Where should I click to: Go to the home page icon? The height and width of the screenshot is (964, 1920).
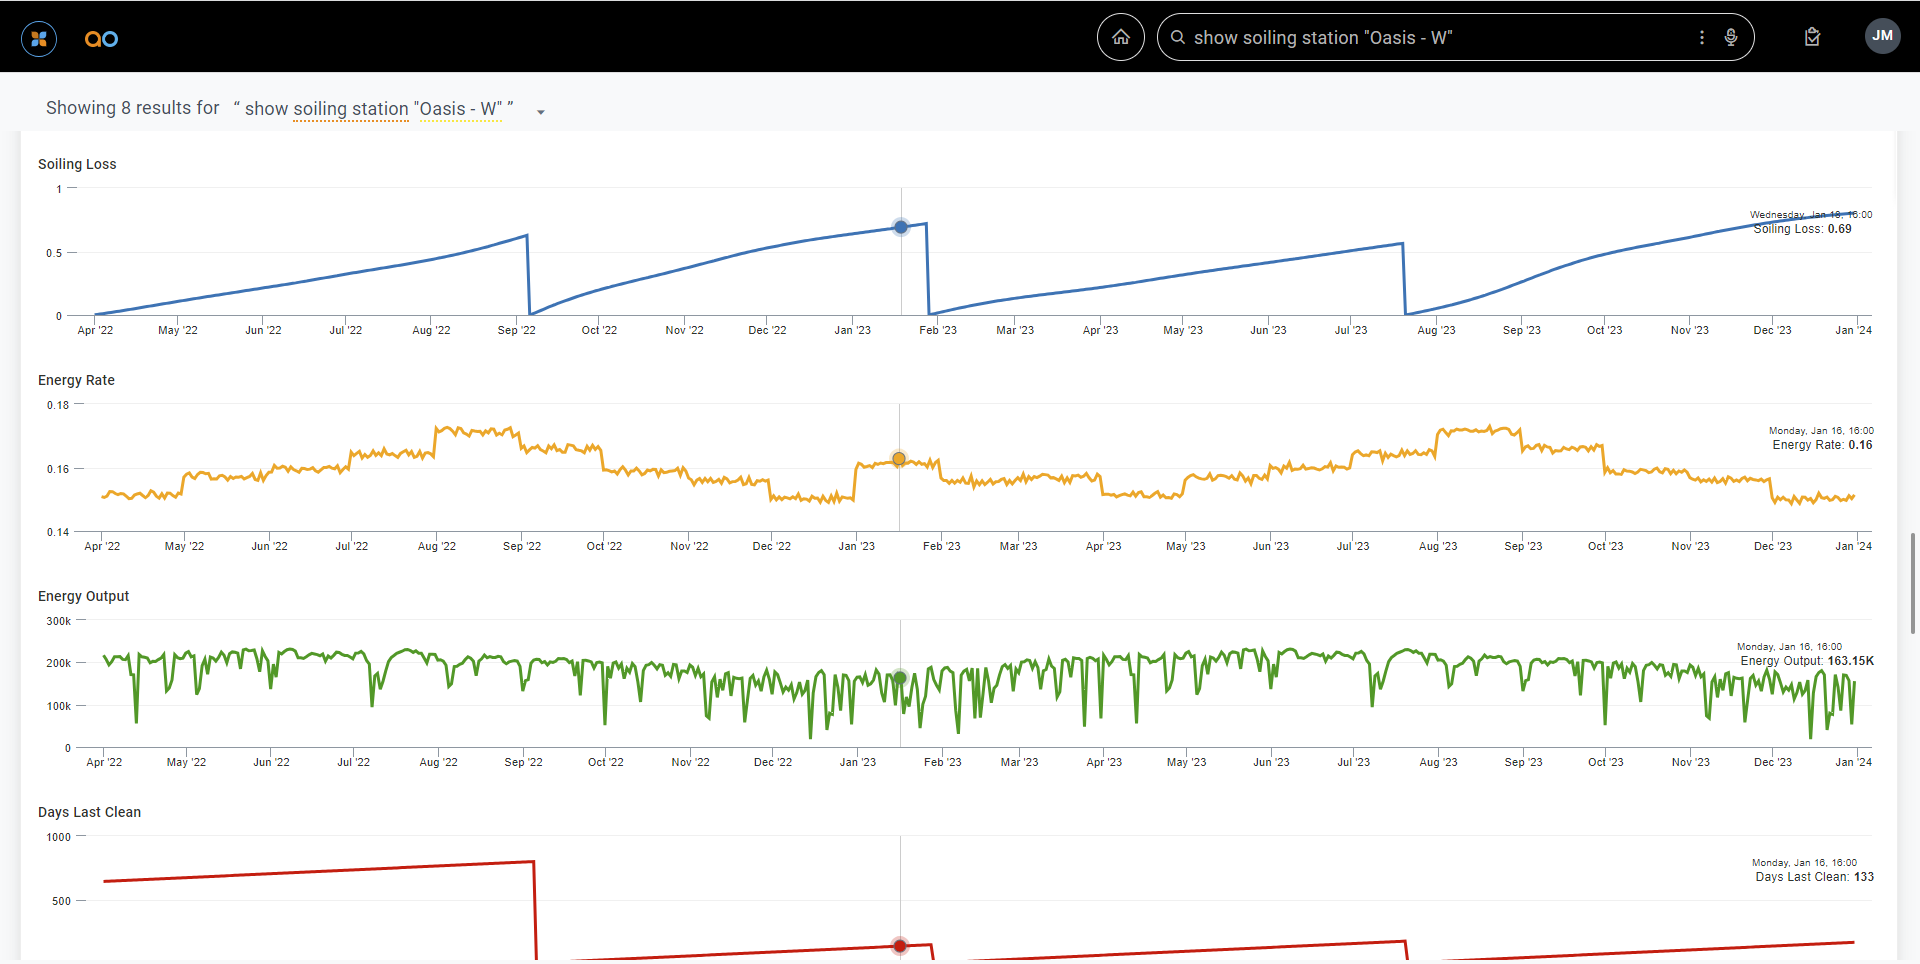click(x=1120, y=37)
